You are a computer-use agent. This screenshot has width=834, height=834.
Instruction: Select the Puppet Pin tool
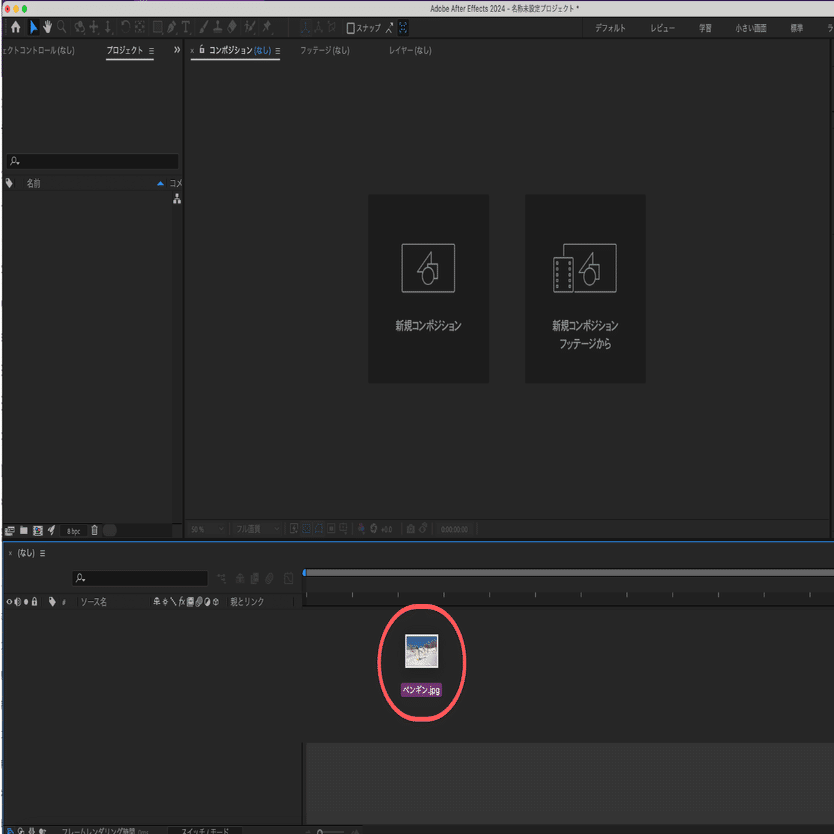(x=267, y=27)
